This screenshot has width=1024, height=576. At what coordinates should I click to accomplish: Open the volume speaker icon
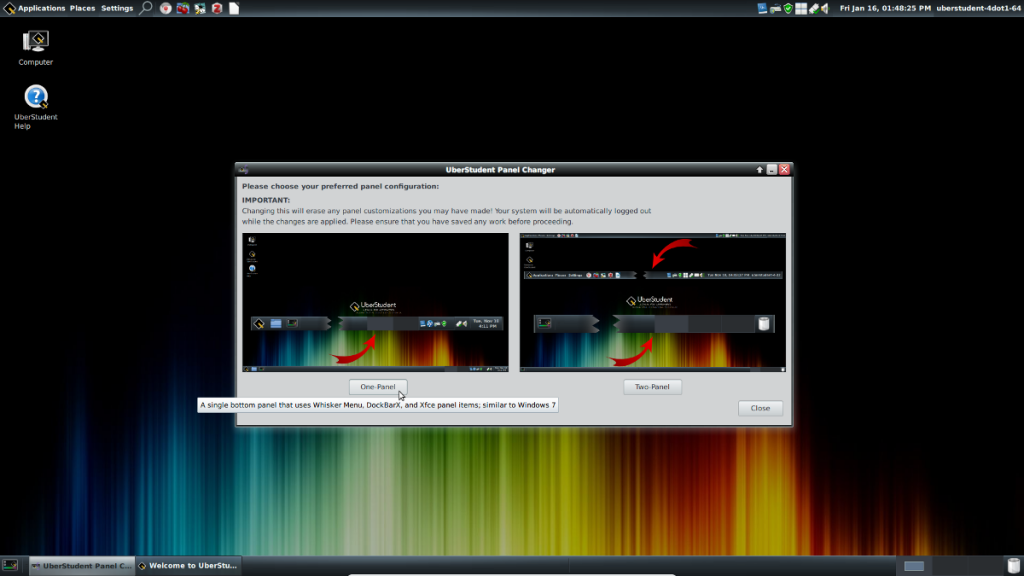click(x=826, y=8)
